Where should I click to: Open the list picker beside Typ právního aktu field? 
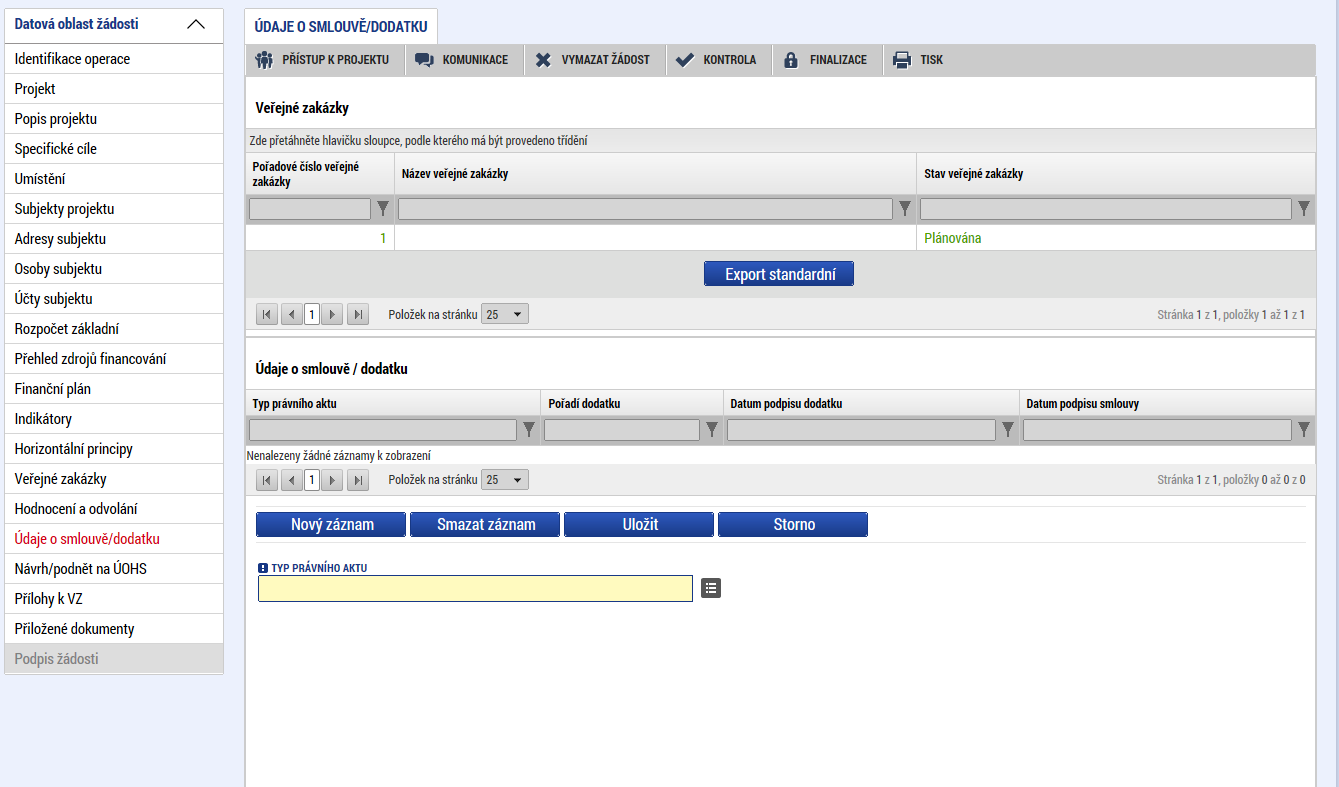[x=711, y=588]
